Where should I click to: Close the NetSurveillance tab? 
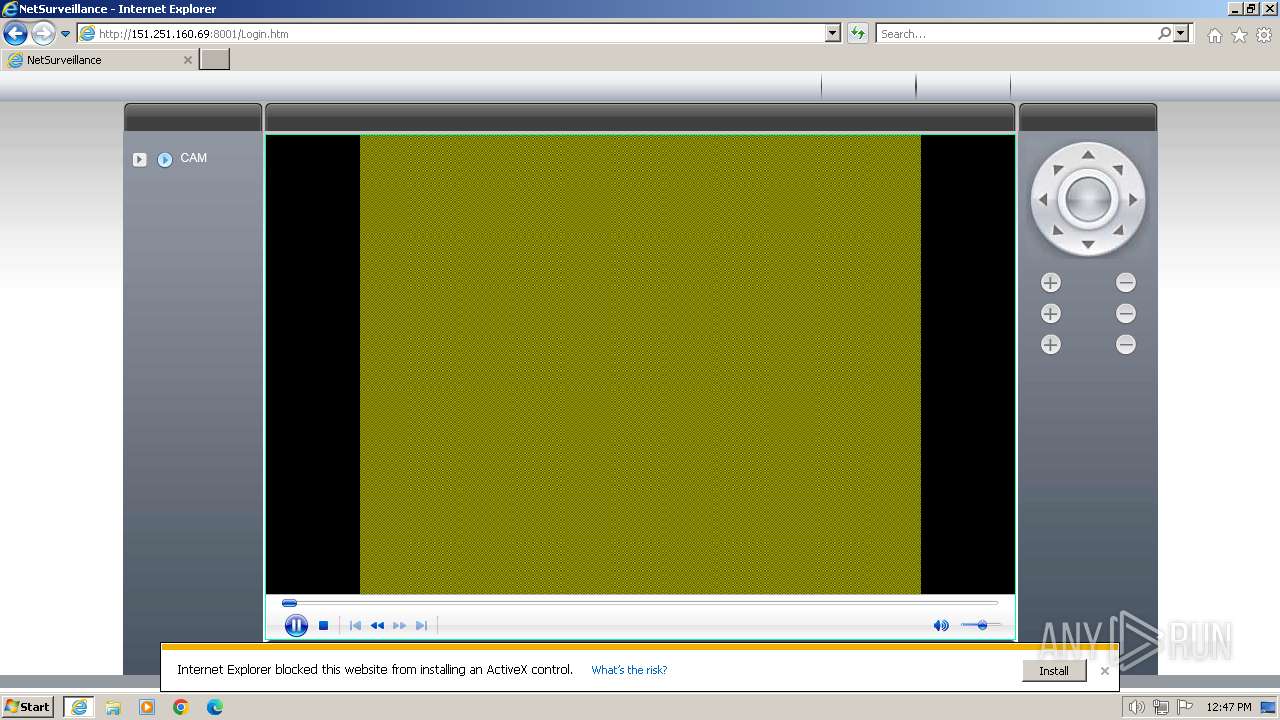click(187, 60)
